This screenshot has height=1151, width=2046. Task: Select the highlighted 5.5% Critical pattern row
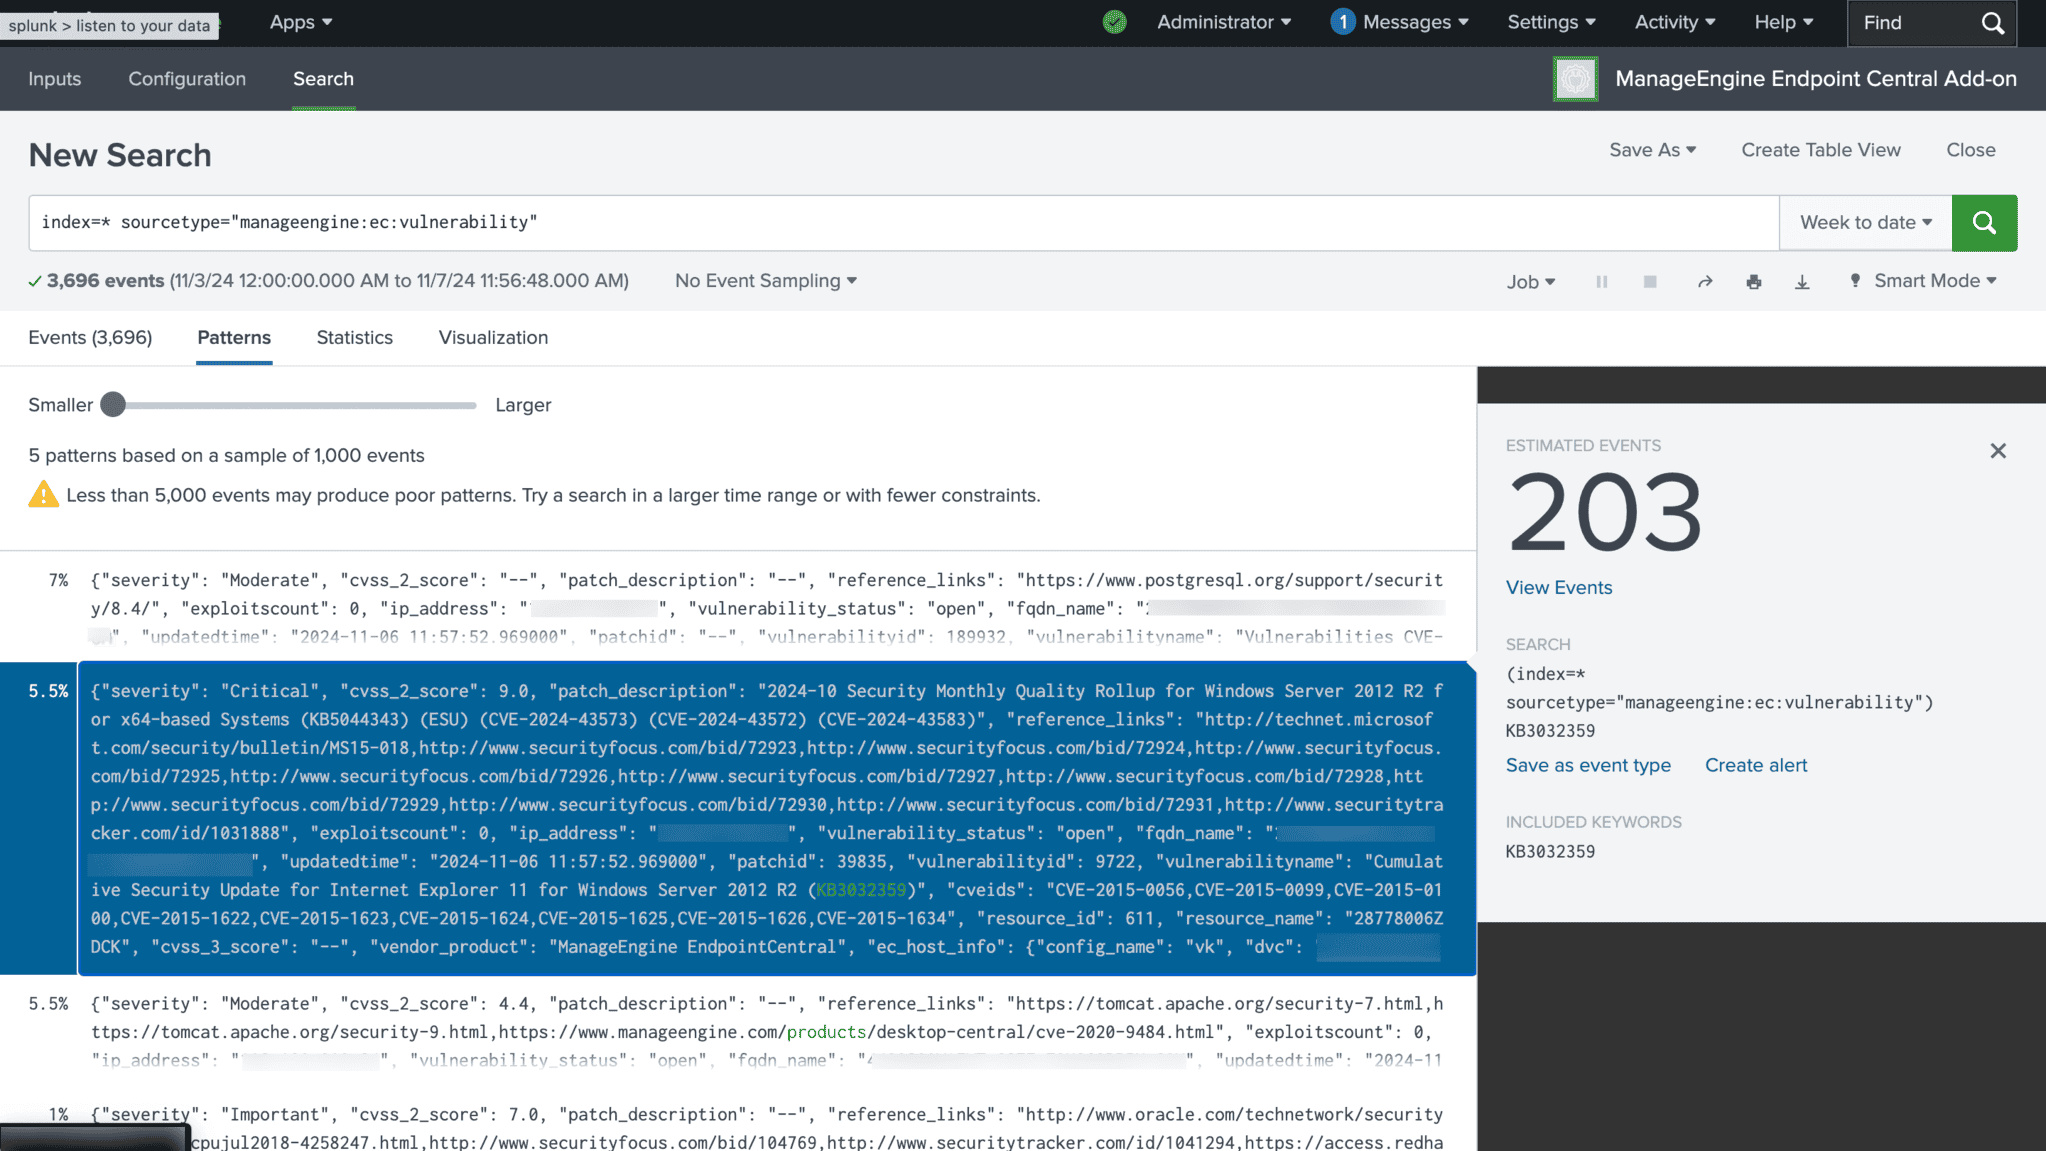pos(738,818)
